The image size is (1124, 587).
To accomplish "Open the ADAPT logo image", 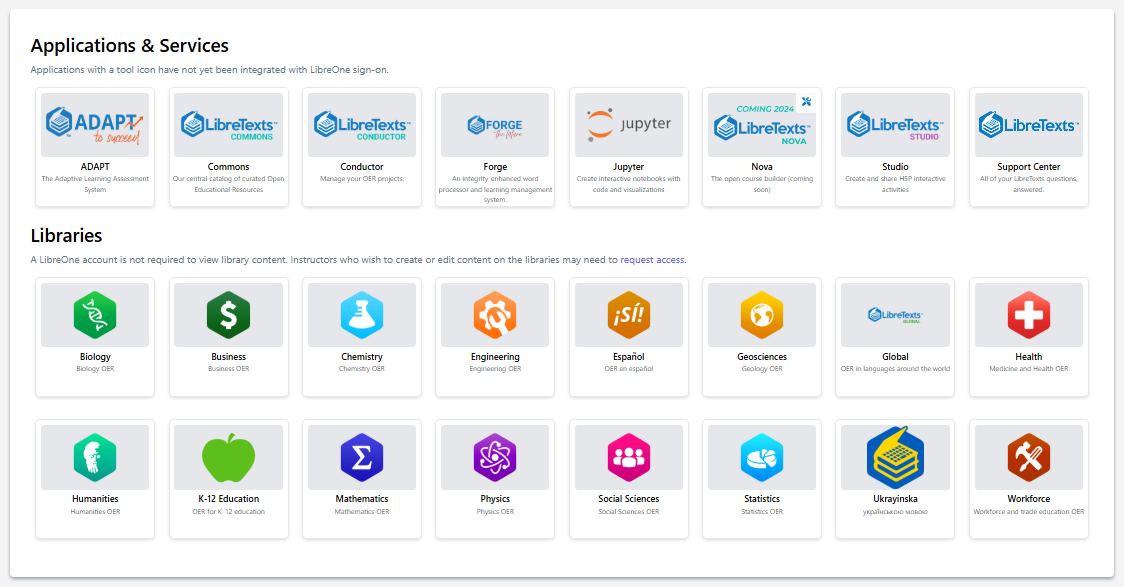I will tap(95, 125).
